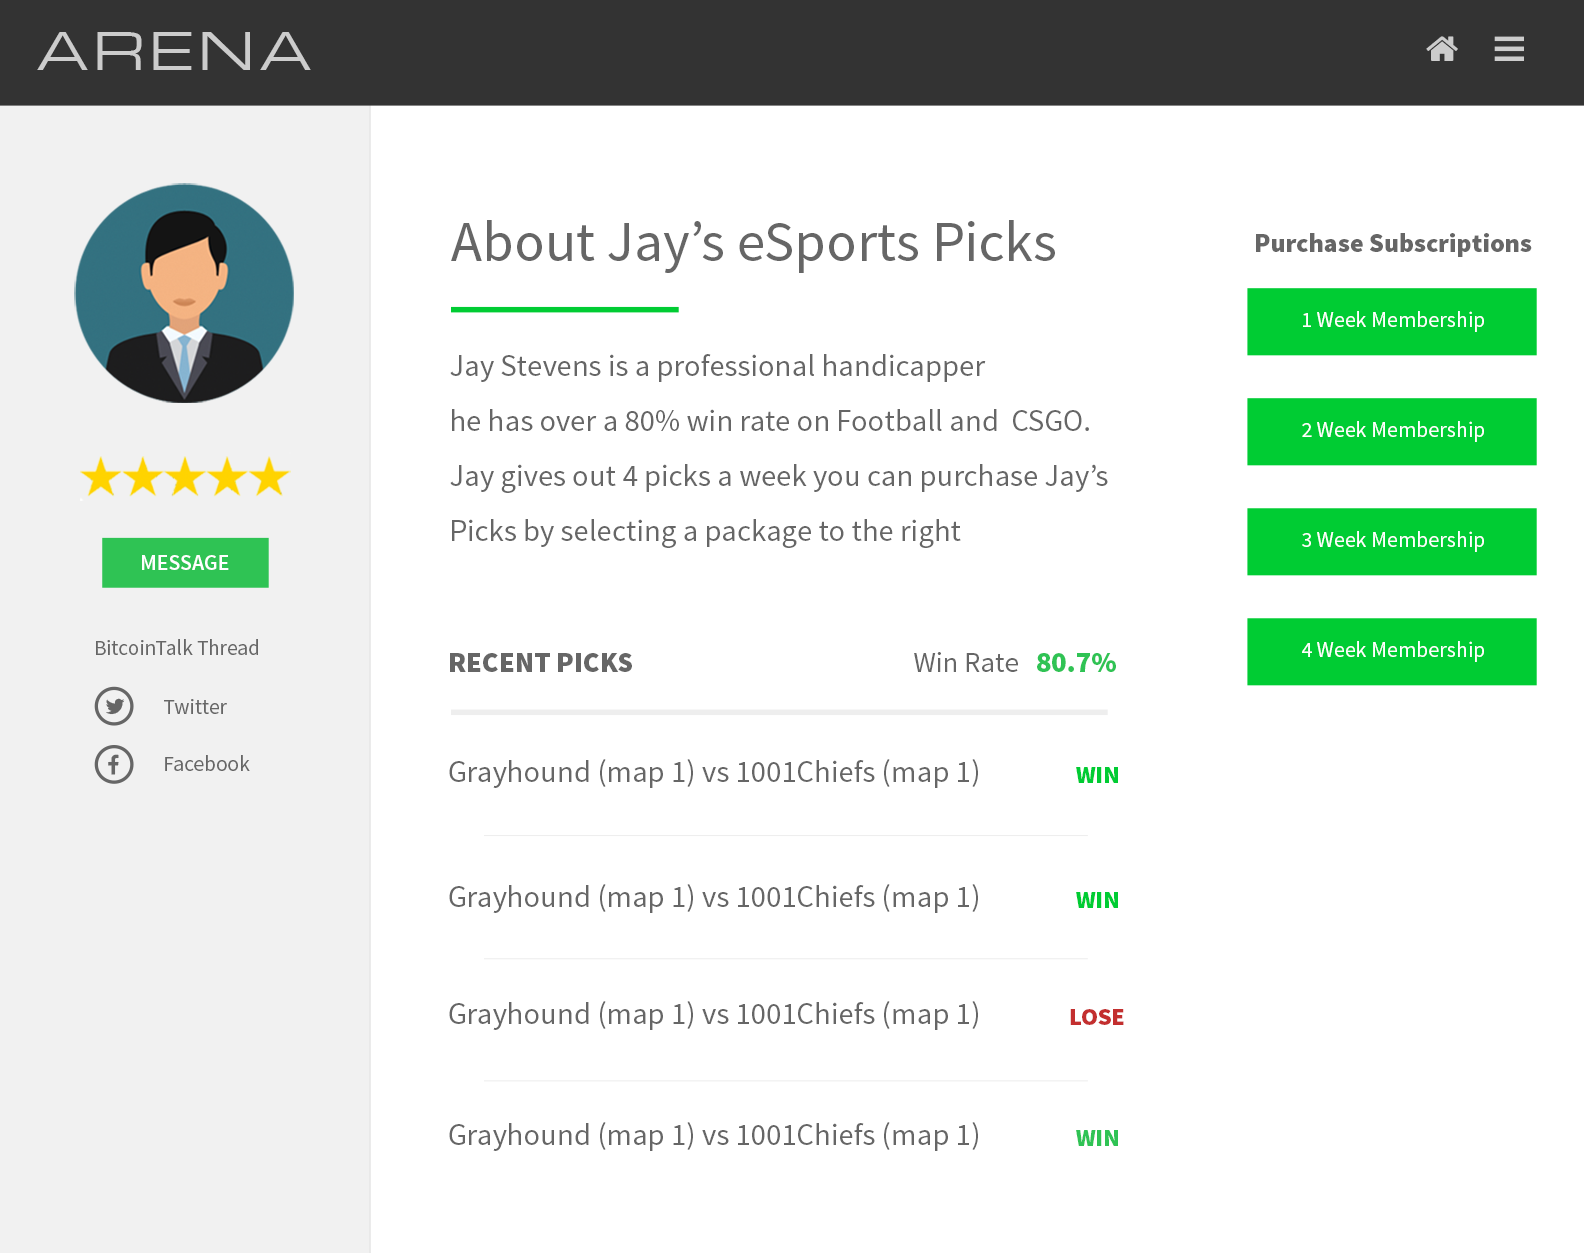Click Jay's profile avatar picture
Image resolution: width=1584 pixels, height=1253 pixels.
(x=184, y=294)
